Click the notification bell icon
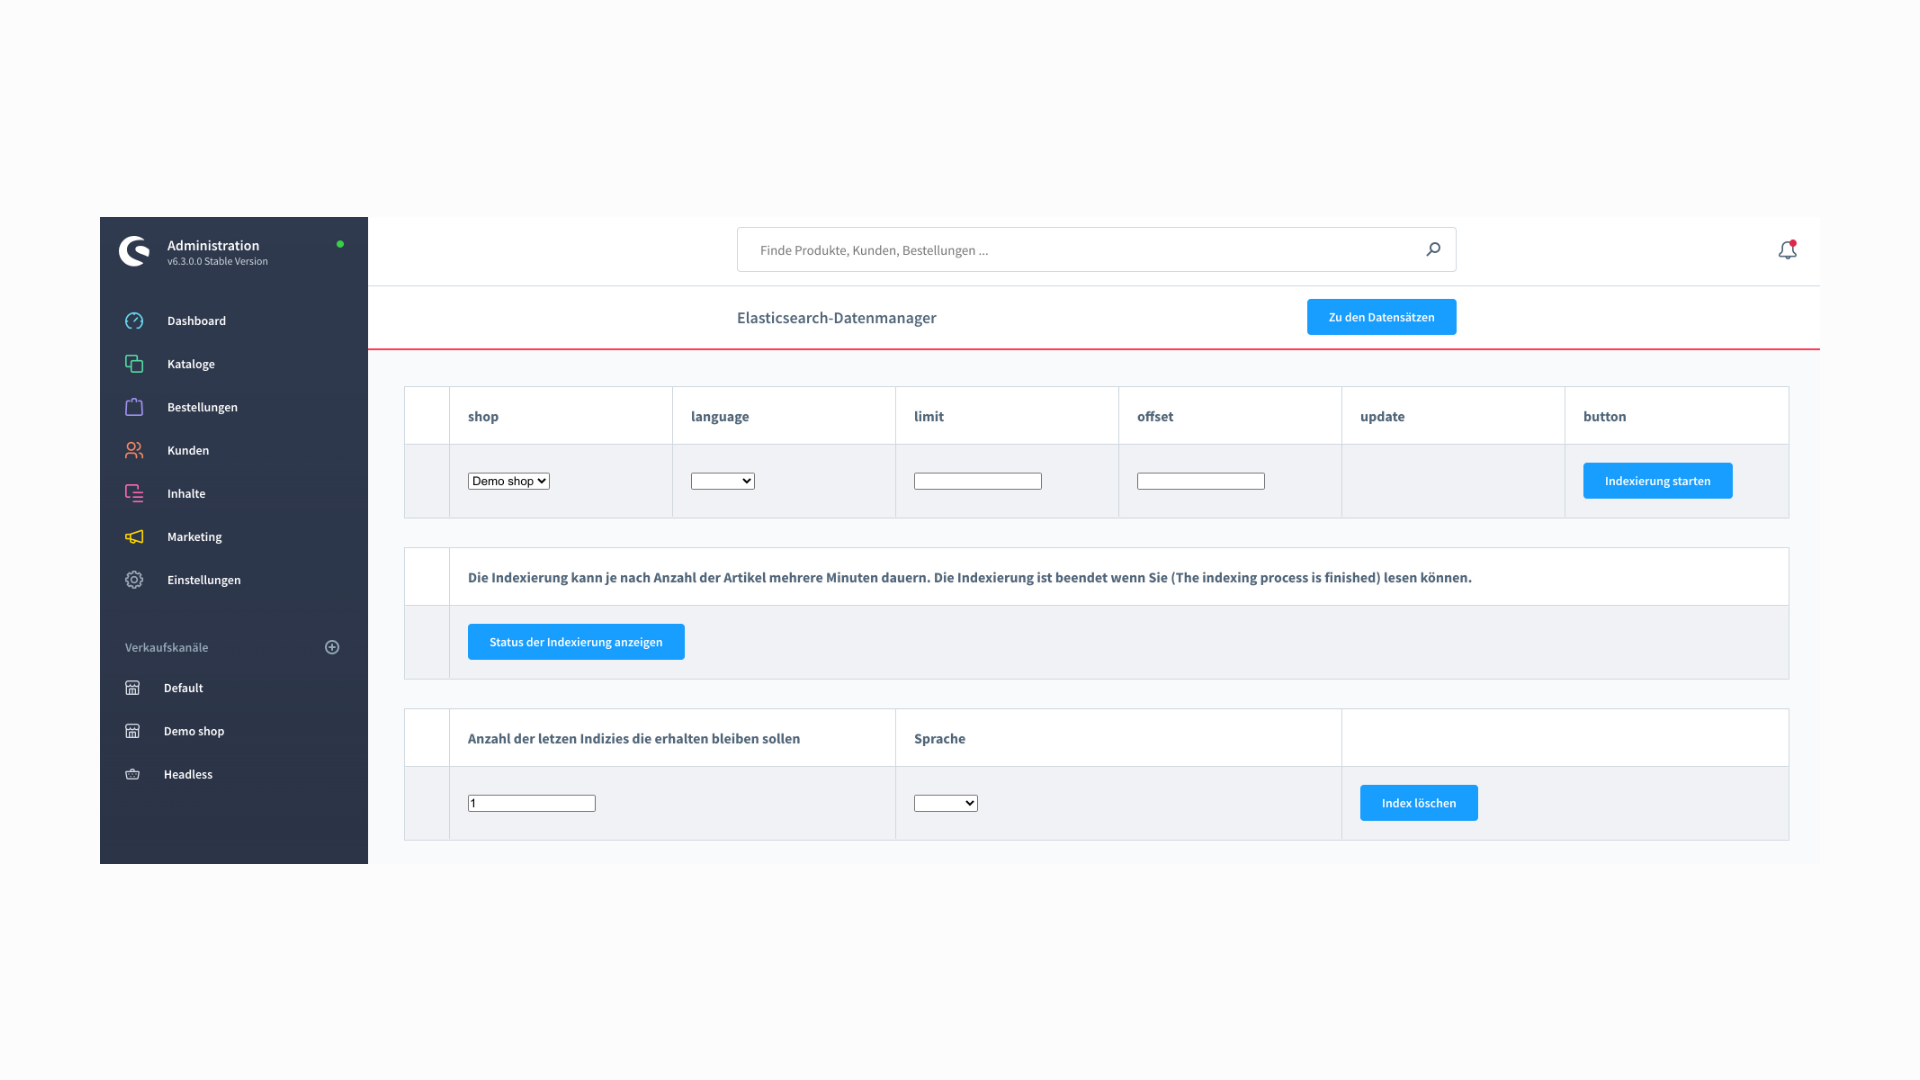Image resolution: width=1920 pixels, height=1080 pixels. 1787,250
